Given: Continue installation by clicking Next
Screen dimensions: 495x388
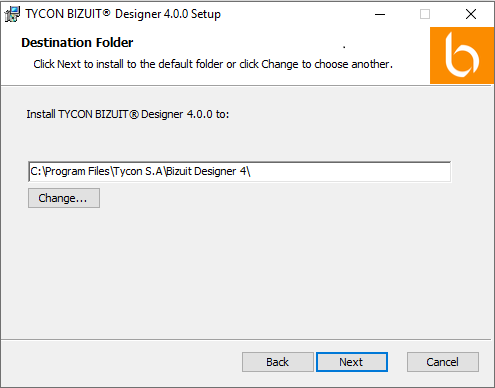Looking at the screenshot, I should tap(352, 362).
